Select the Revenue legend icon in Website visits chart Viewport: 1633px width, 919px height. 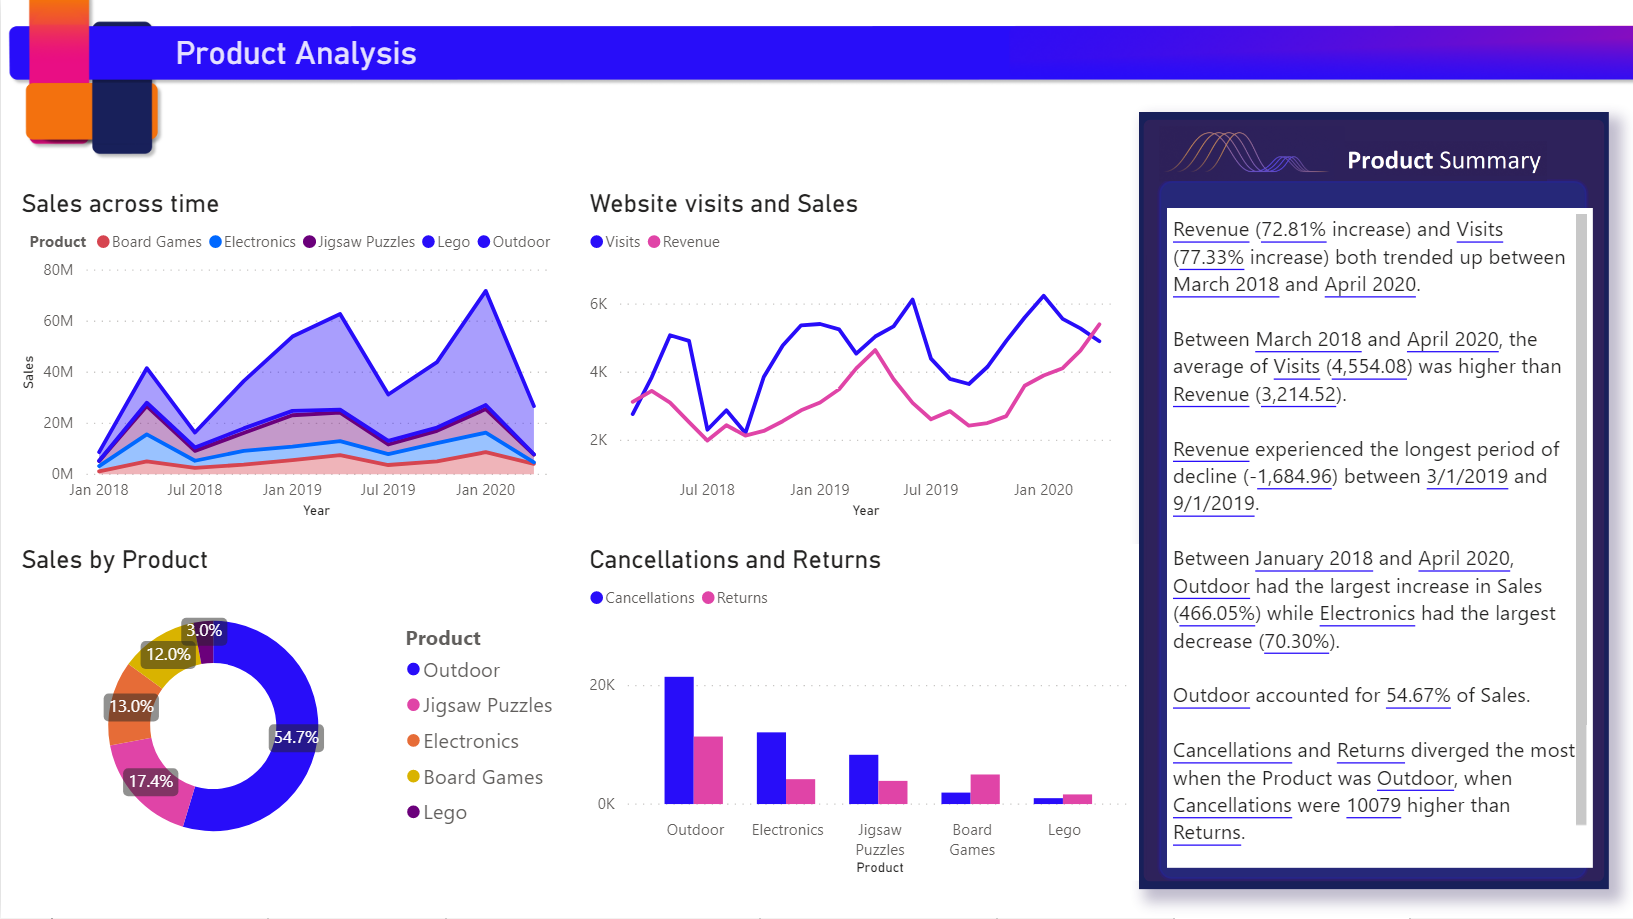pyautogui.click(x=655, y=242)
